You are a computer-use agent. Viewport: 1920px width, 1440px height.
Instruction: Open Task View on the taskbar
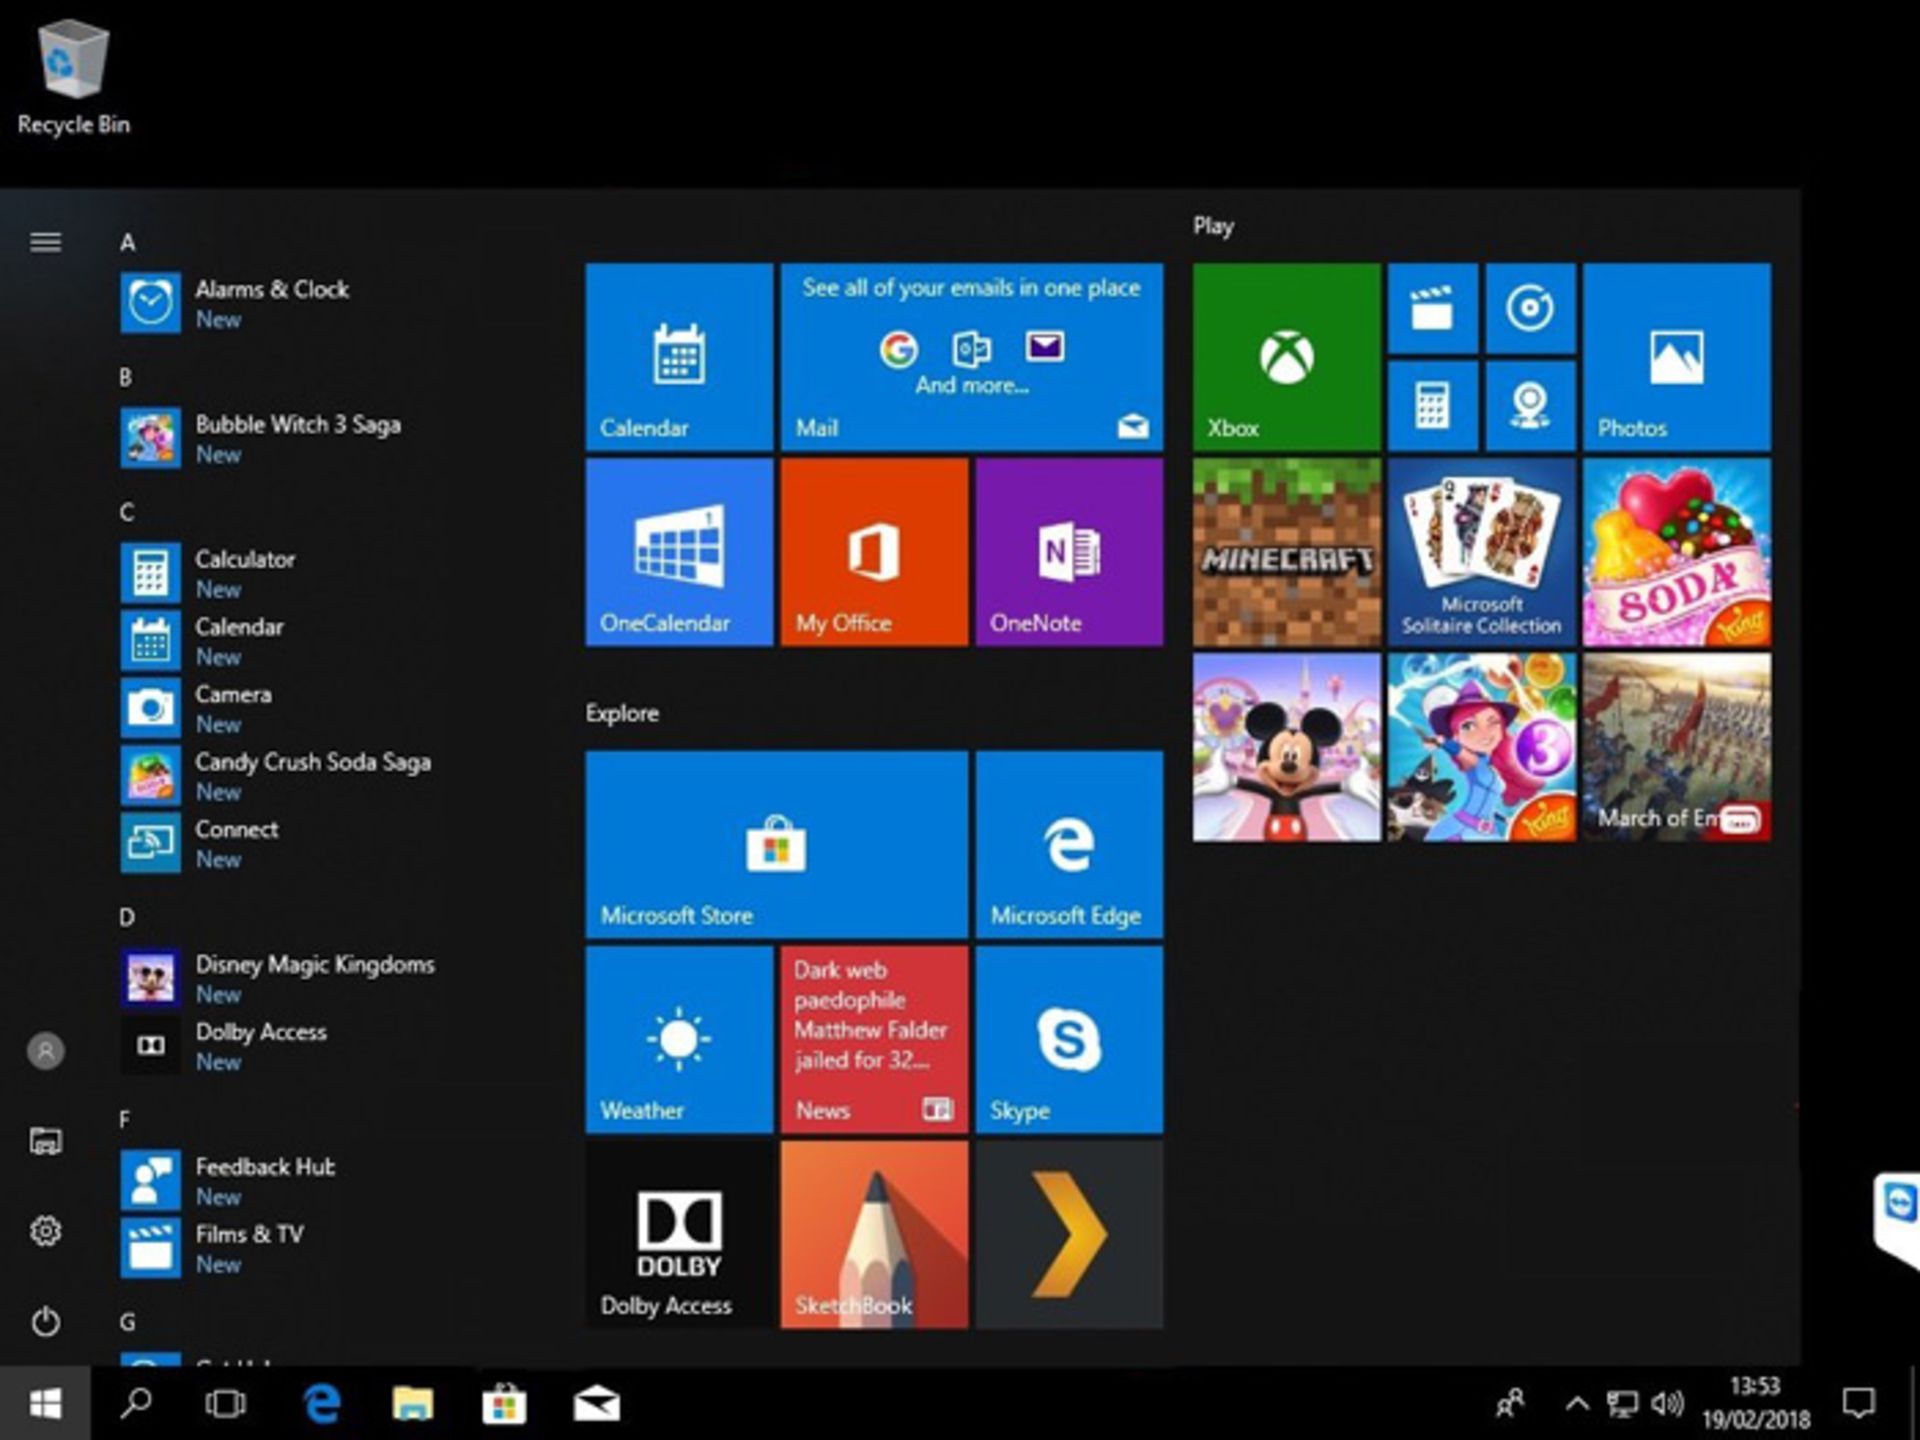[225, 1404]
